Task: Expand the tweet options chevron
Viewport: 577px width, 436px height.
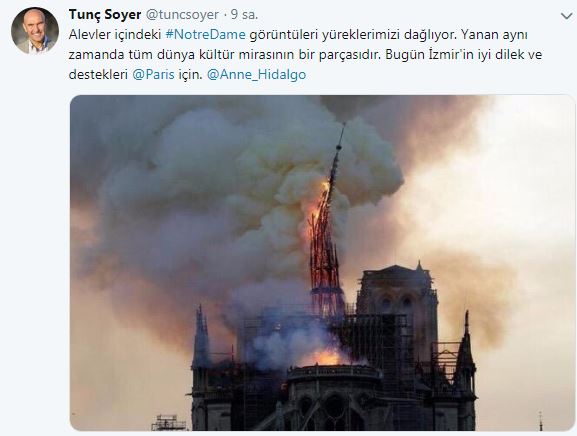Action: (x=567, y=16)
